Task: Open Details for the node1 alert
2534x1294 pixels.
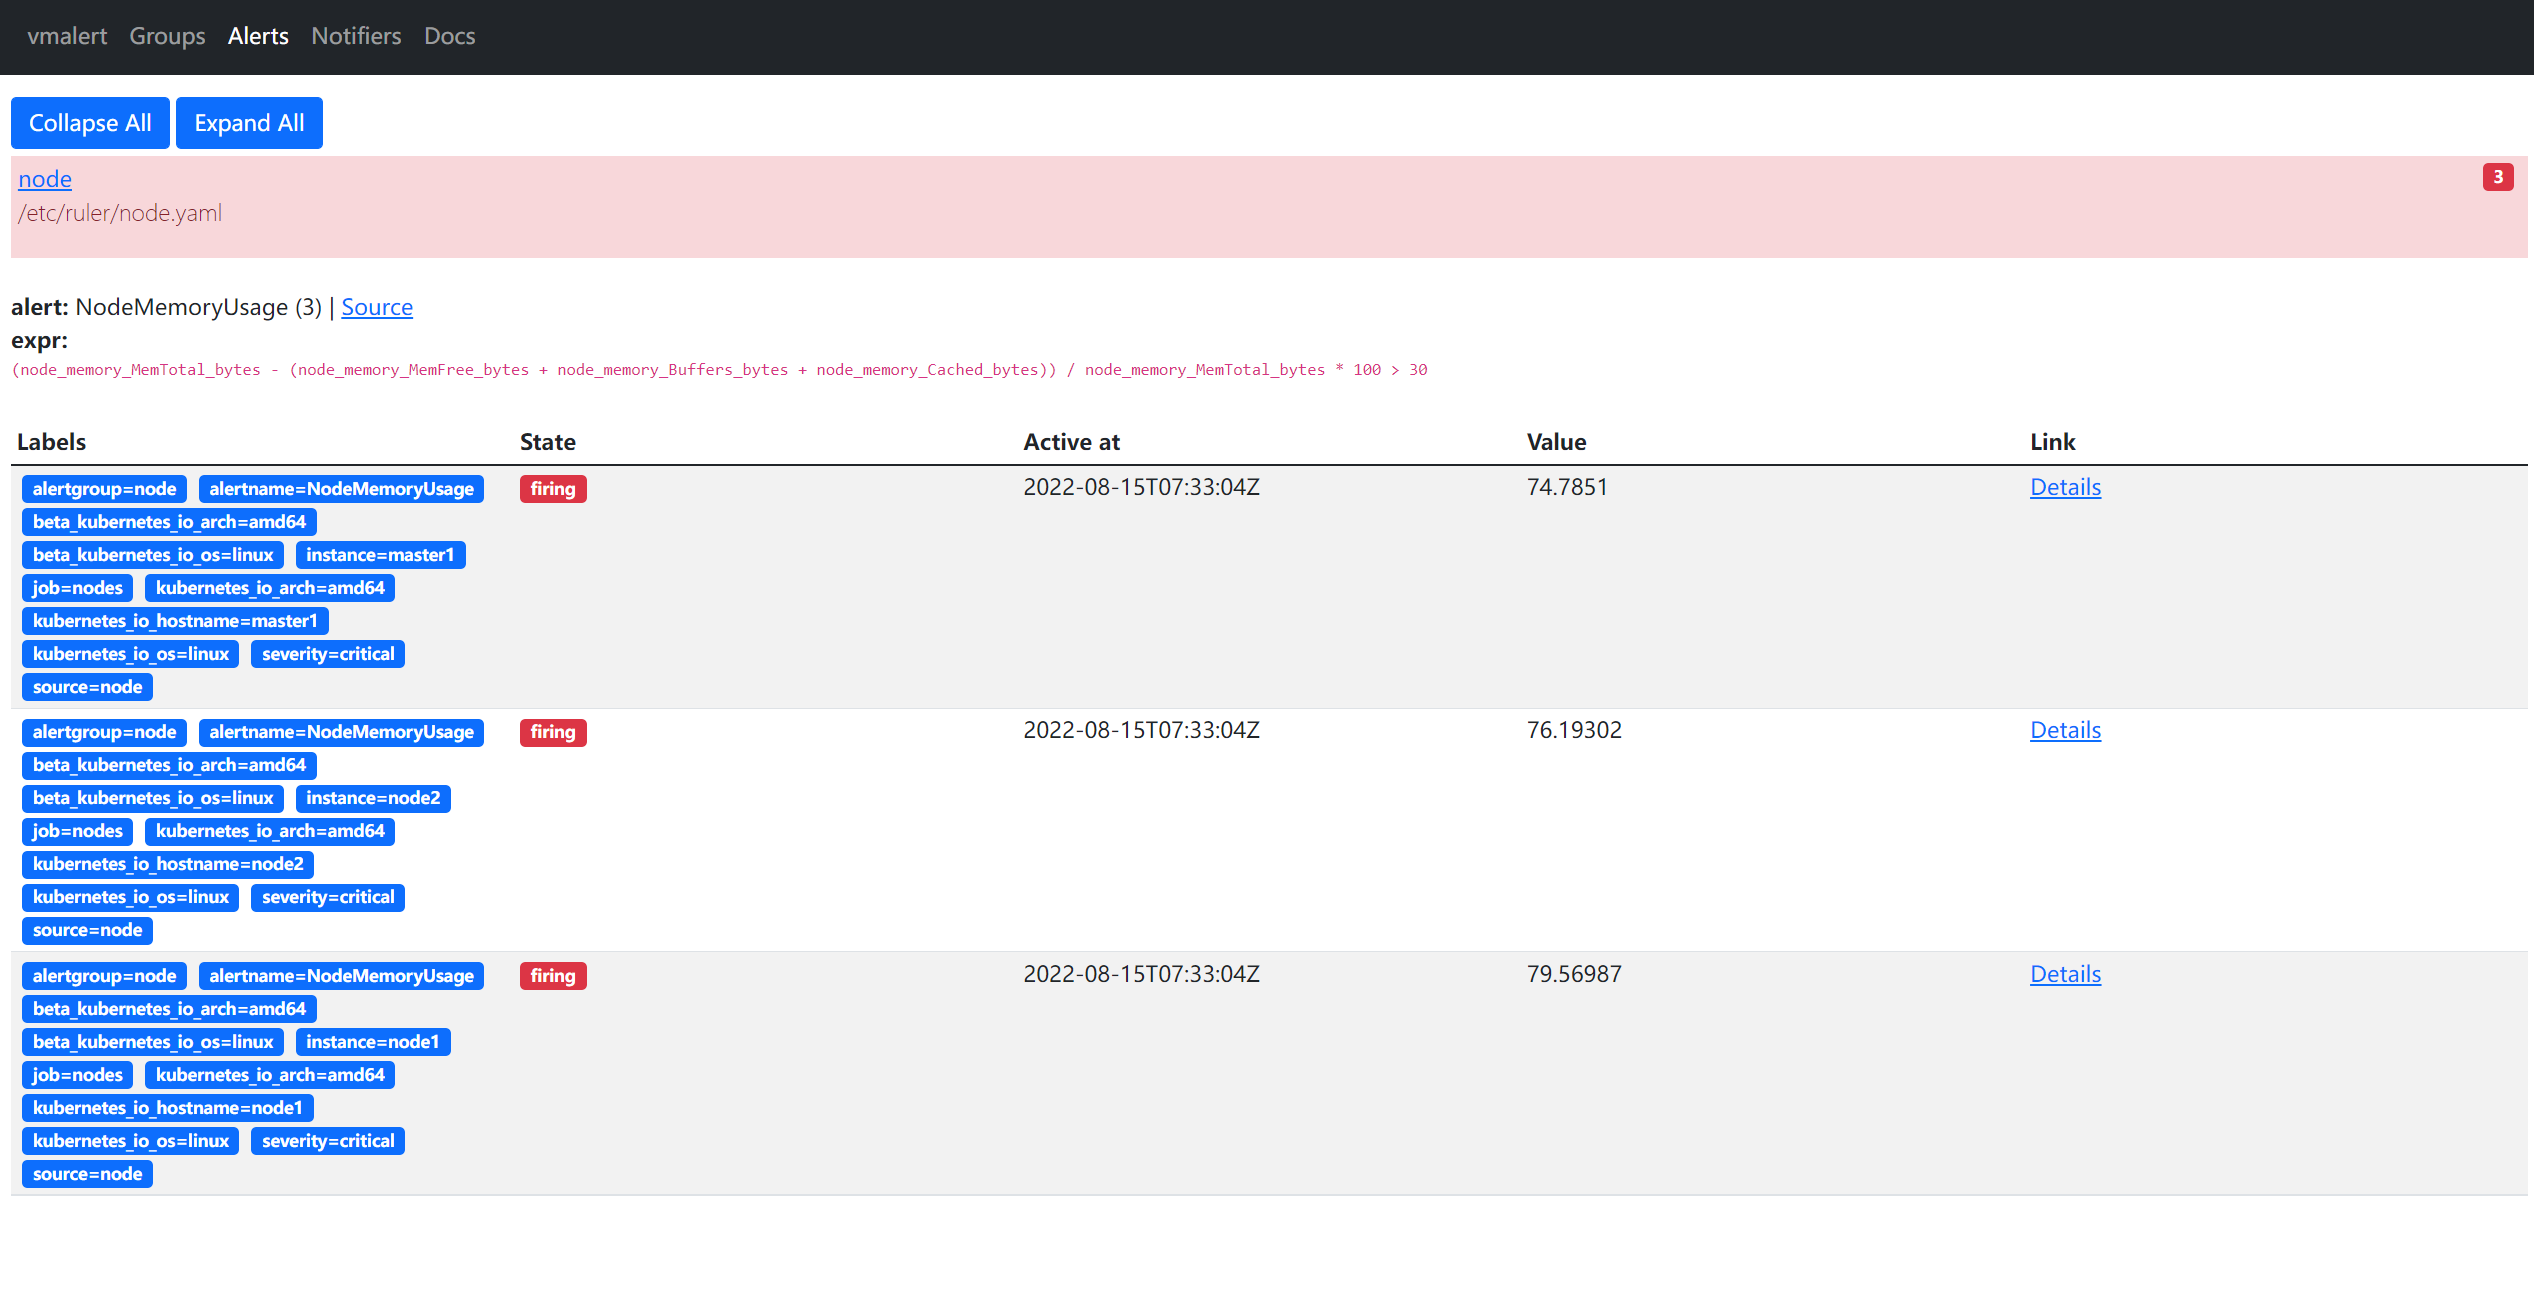Action: pos(2065,974)
